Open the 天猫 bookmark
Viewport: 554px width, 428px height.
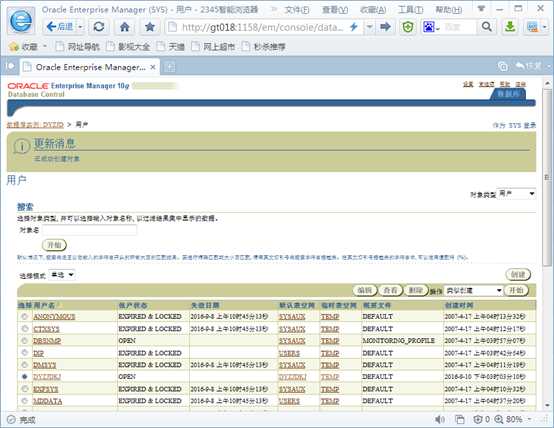(x=171, y=46)
